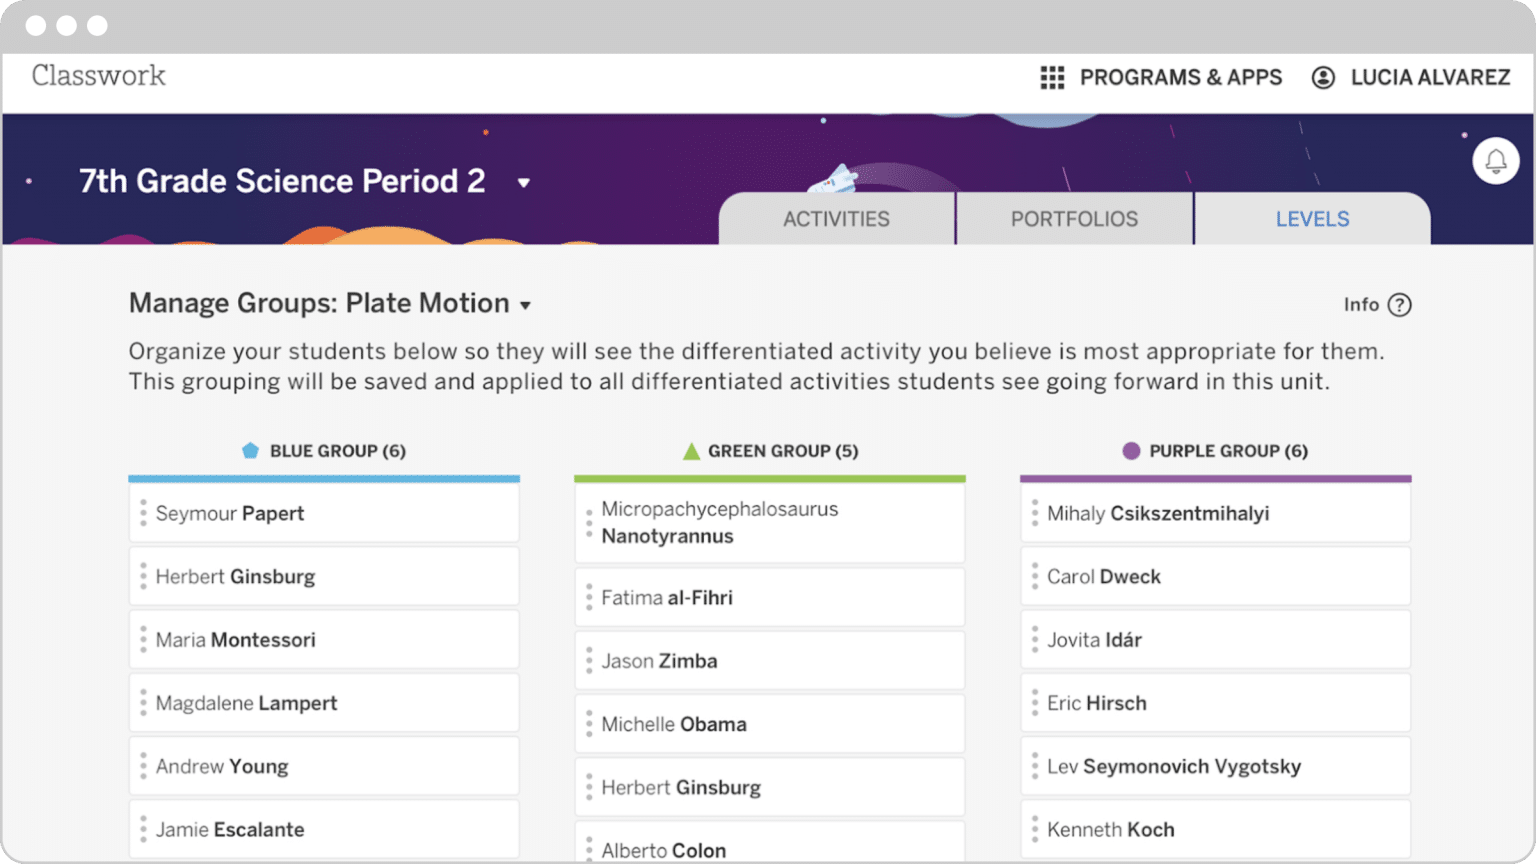Click the Info question mark icon
This screenshot has height=864, width=1536.
[x=1400, y=305]
